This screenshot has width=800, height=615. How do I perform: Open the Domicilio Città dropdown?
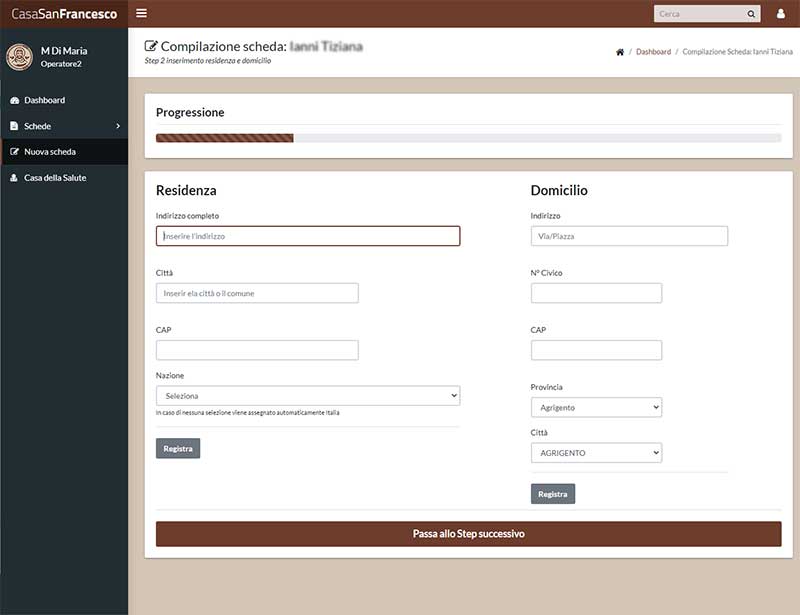596,453
